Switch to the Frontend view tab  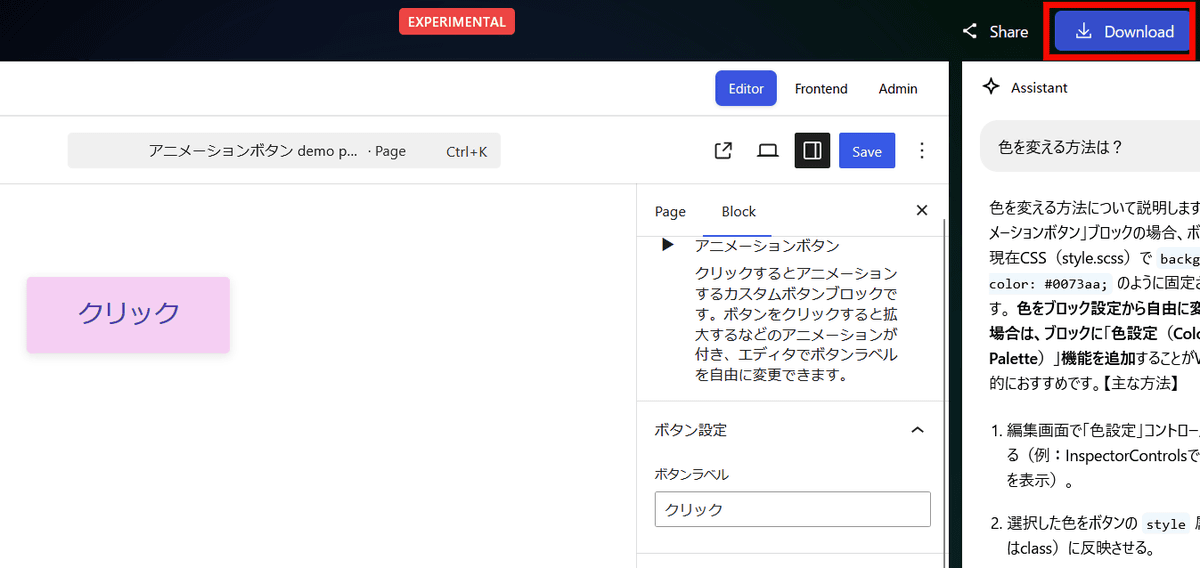(x=821, y=88)
